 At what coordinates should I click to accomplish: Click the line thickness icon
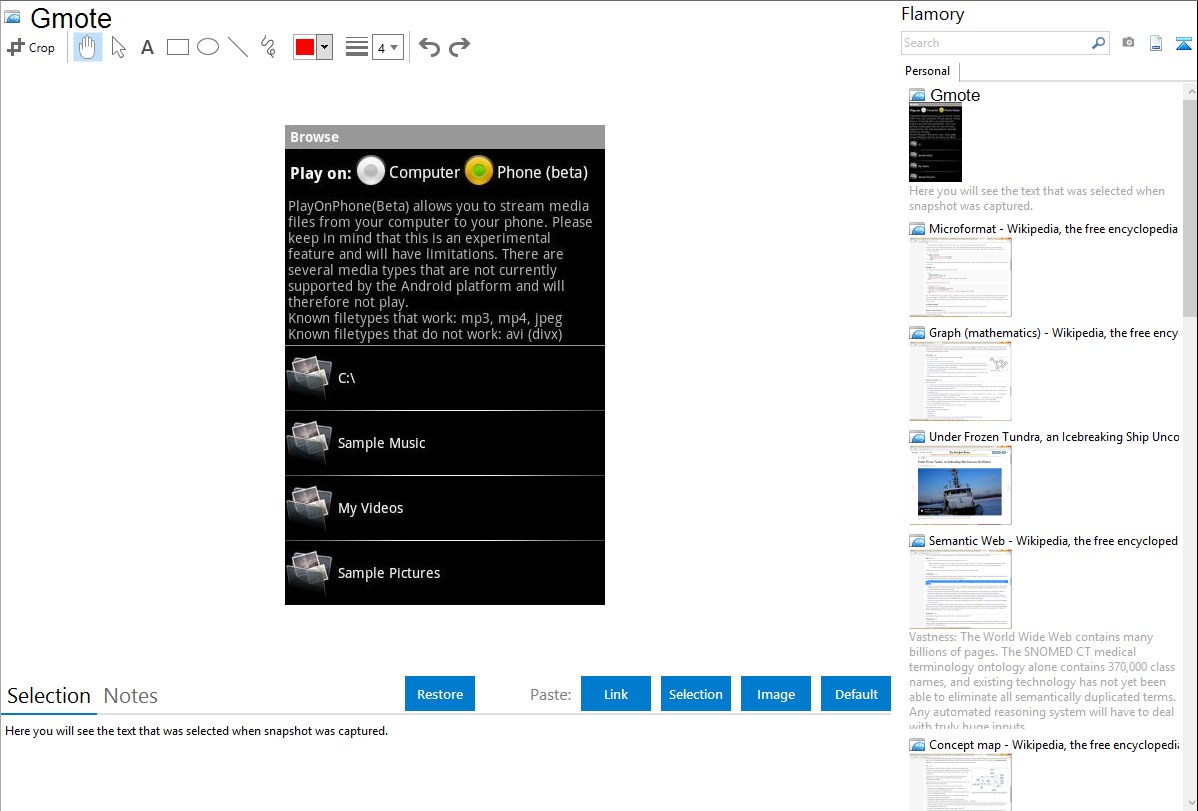[357, 47]
